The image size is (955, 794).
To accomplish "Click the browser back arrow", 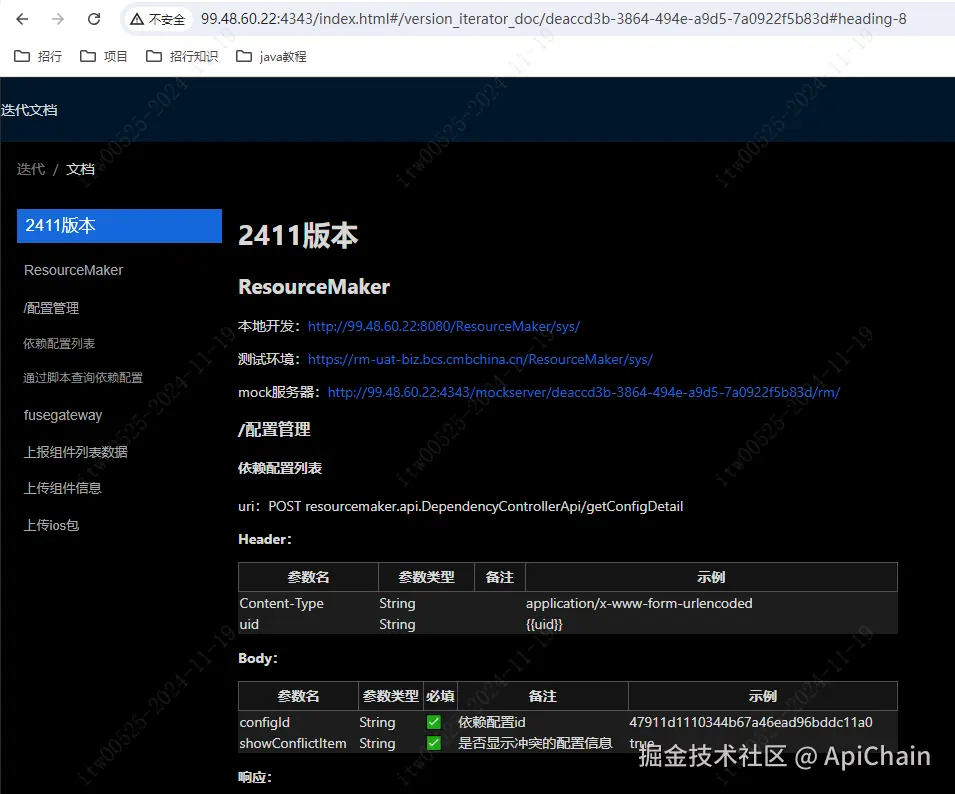I will click(x=23, y=19).
